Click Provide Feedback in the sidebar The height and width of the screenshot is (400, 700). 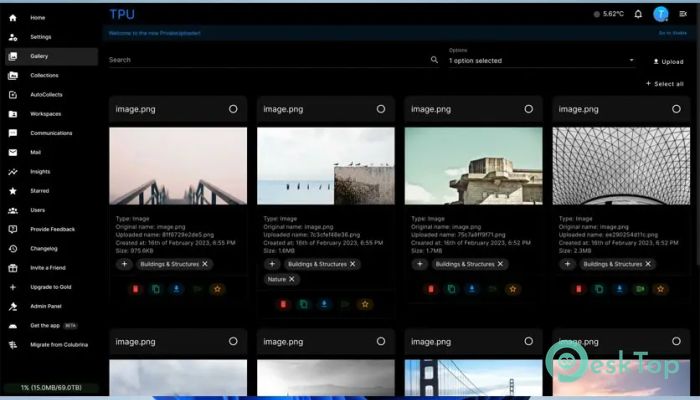[x=51, y=229]
